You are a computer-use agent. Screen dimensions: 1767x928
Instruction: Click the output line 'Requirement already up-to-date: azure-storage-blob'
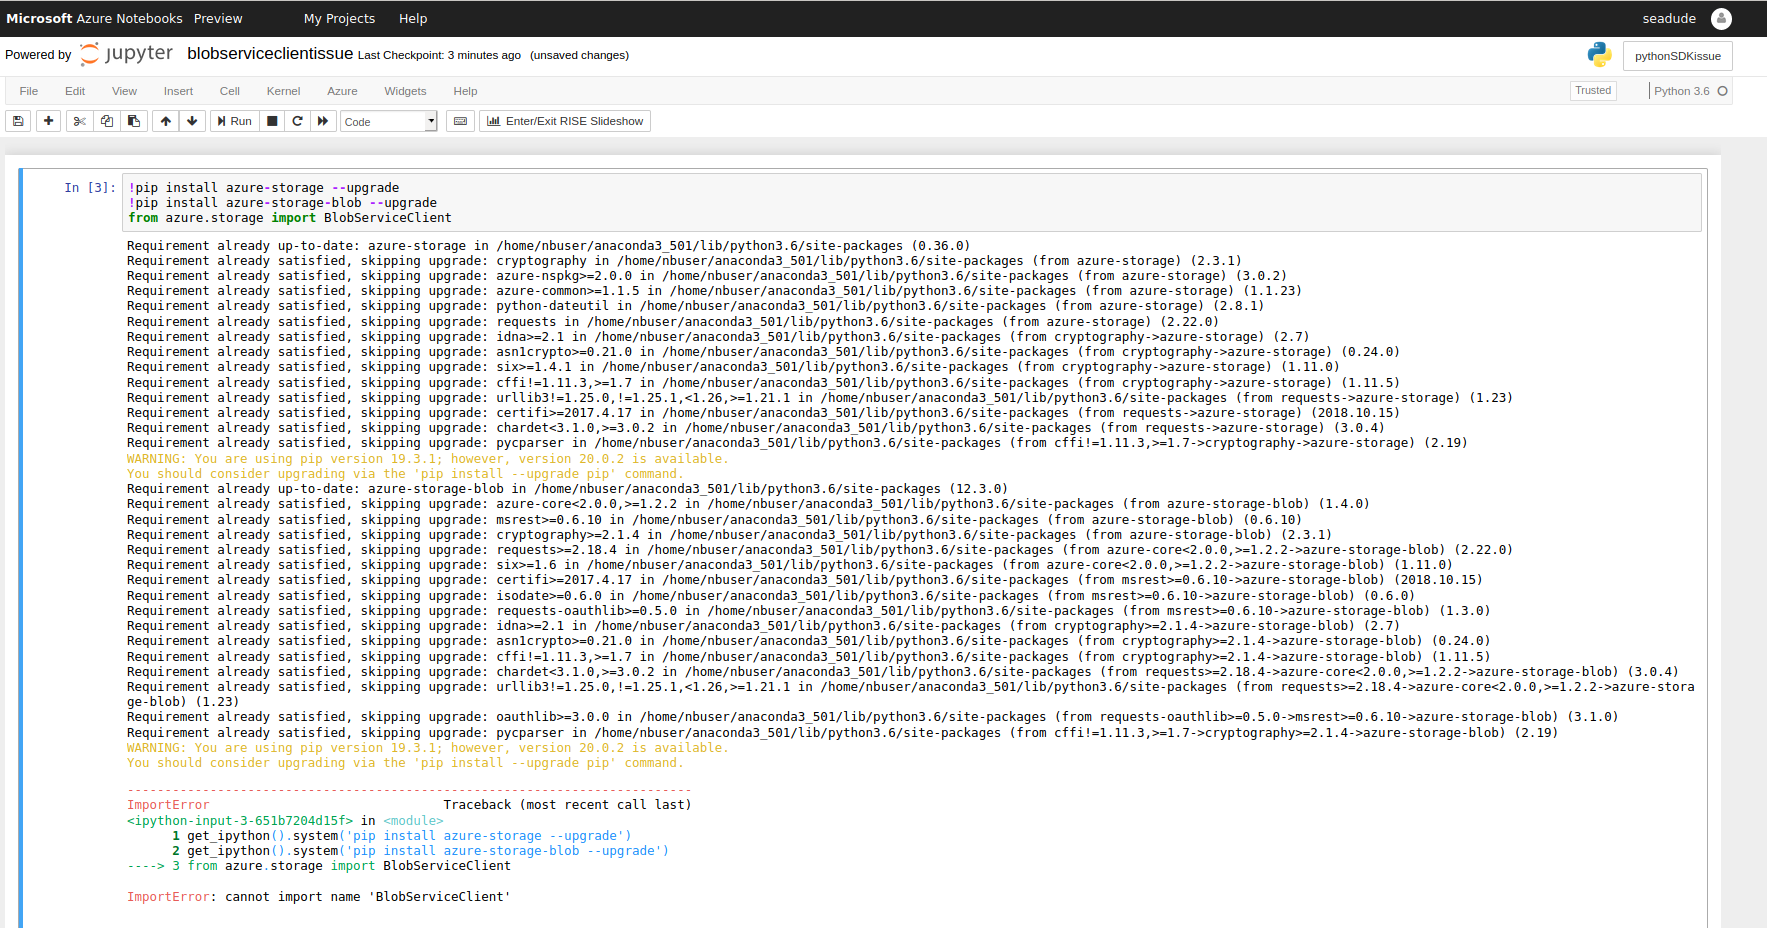click(x=567, y=489)
